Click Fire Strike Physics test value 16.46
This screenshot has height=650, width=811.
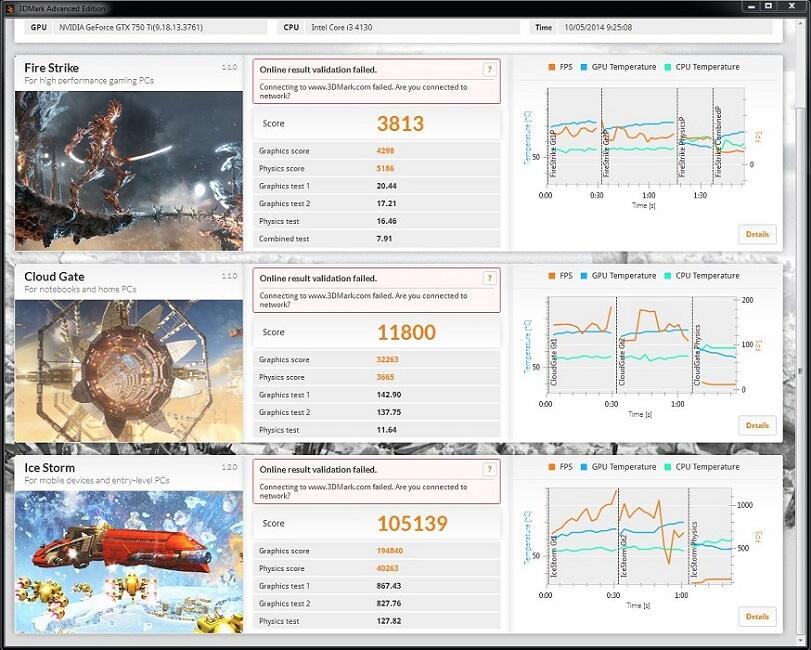point(386,221)
